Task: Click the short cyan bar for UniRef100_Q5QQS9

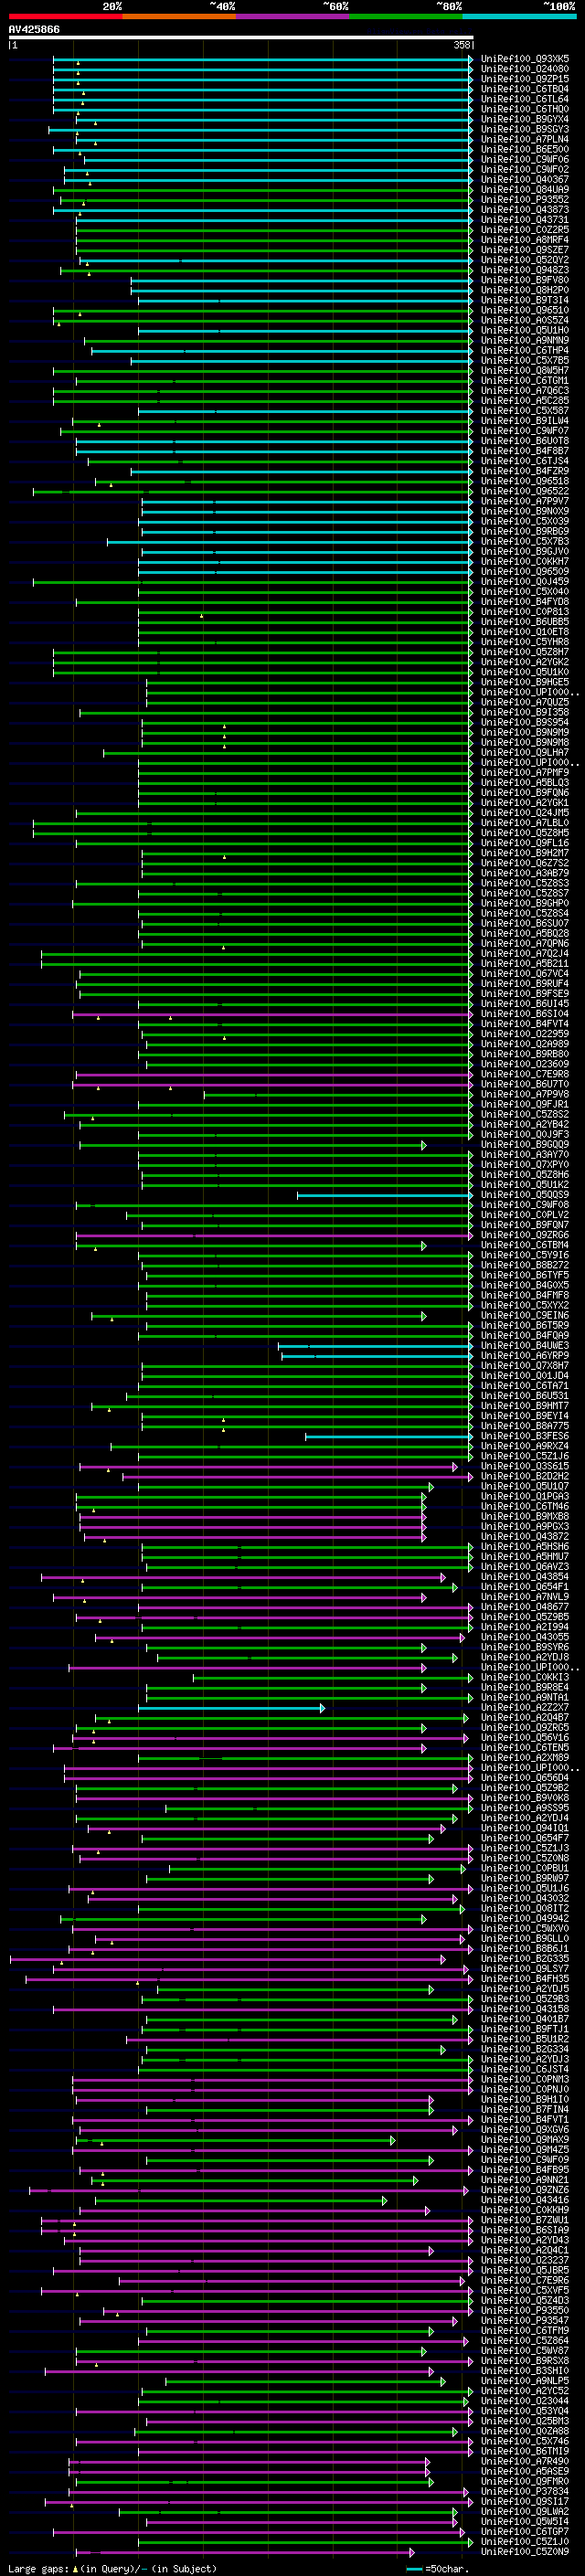Action: (385, 1195)
